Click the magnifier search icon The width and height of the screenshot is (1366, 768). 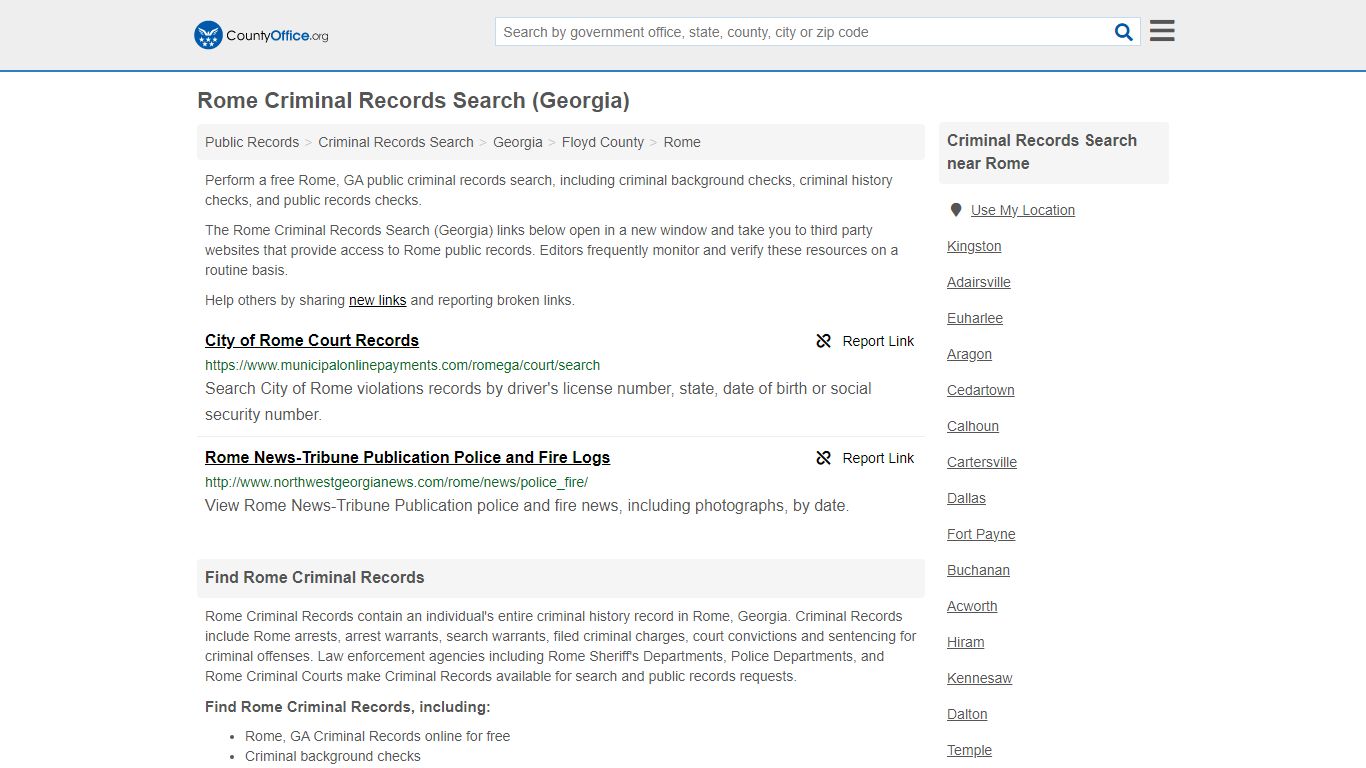coord(1124,32)
